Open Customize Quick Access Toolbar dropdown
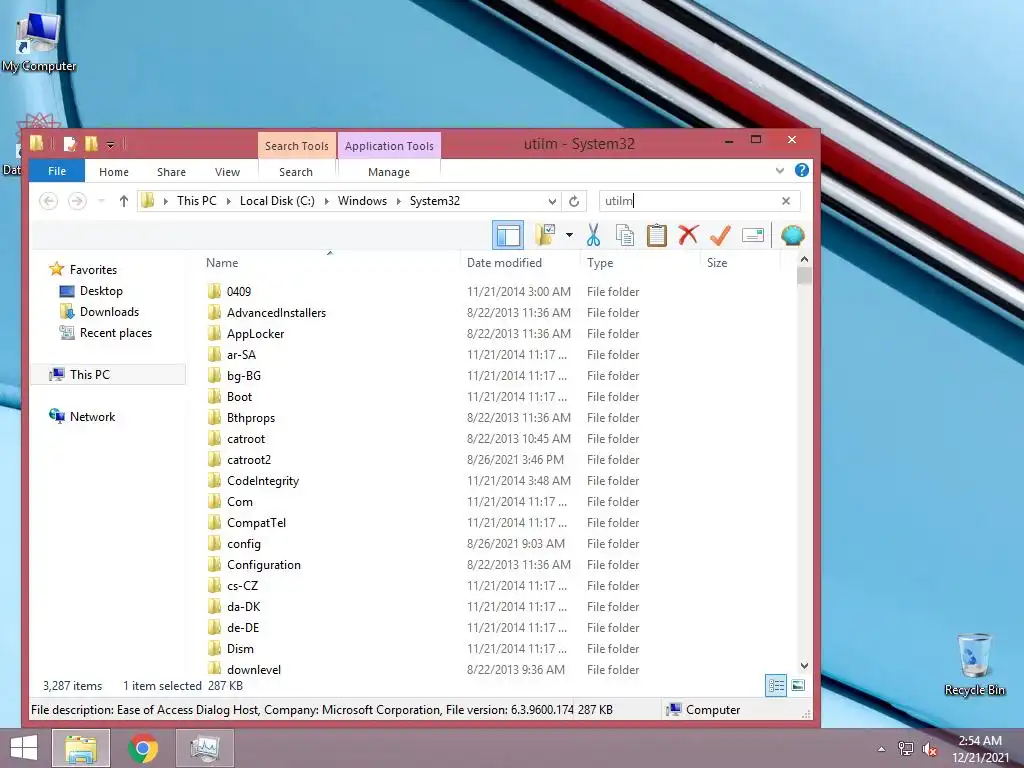 110,144
